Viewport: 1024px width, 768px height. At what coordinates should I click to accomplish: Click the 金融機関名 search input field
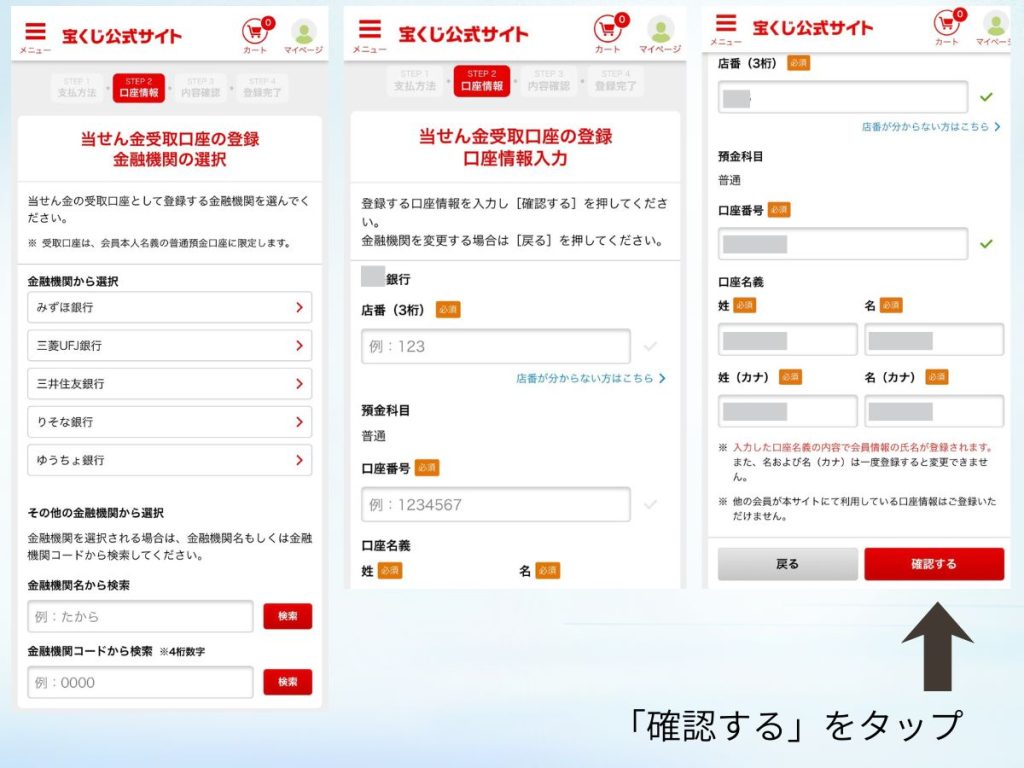pyautogui.click(x=140, y=616)
